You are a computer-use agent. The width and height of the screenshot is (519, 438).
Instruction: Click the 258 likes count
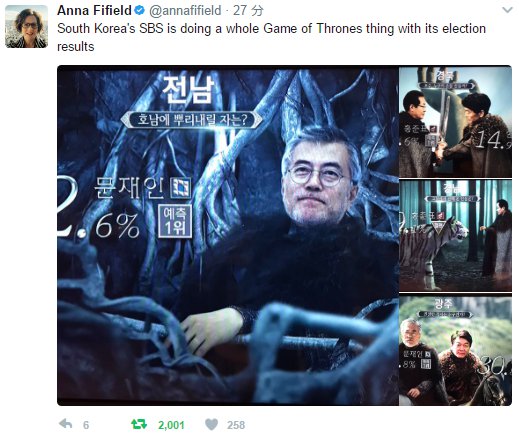point(236,425)
